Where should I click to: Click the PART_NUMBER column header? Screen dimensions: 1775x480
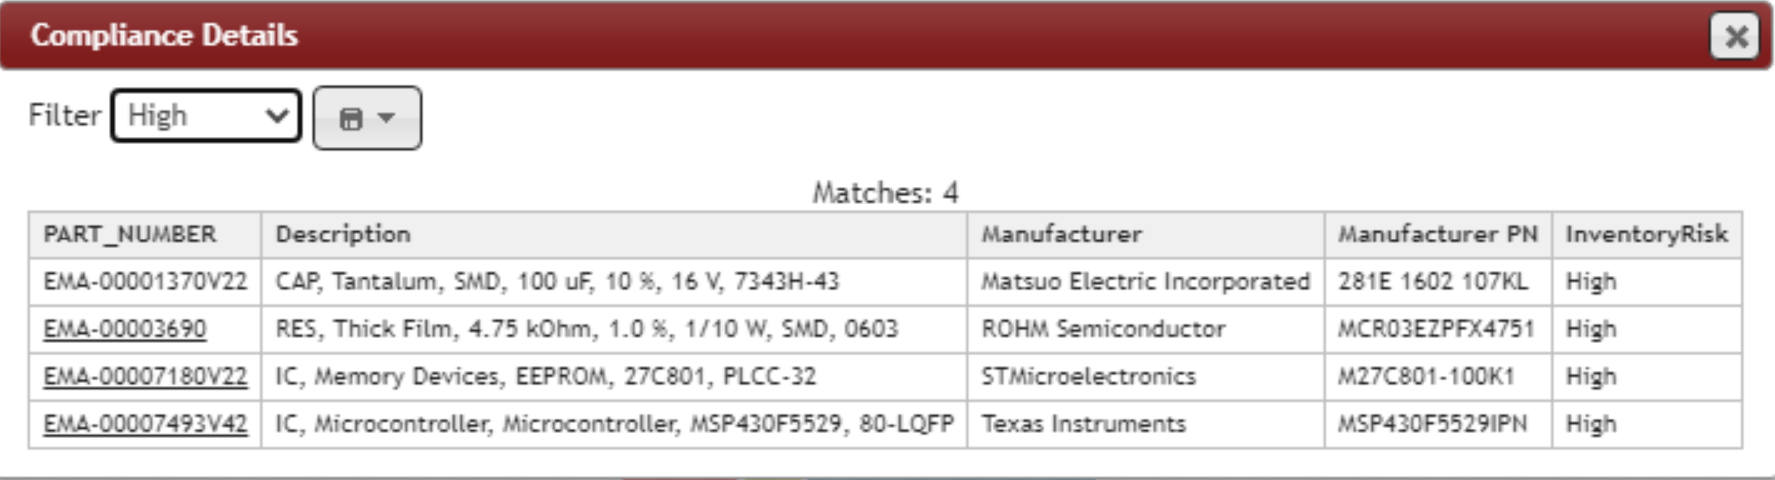(130, 235)
